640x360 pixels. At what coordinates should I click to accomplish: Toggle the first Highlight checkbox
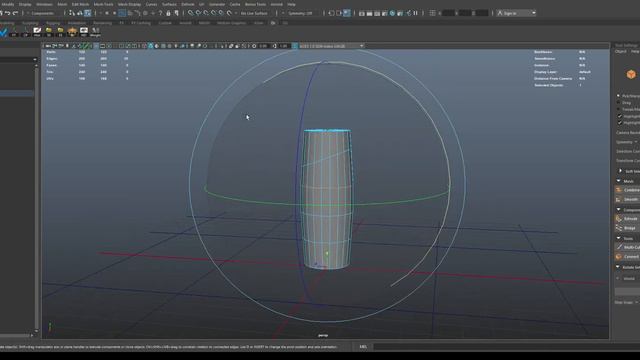tap(620, 116)
